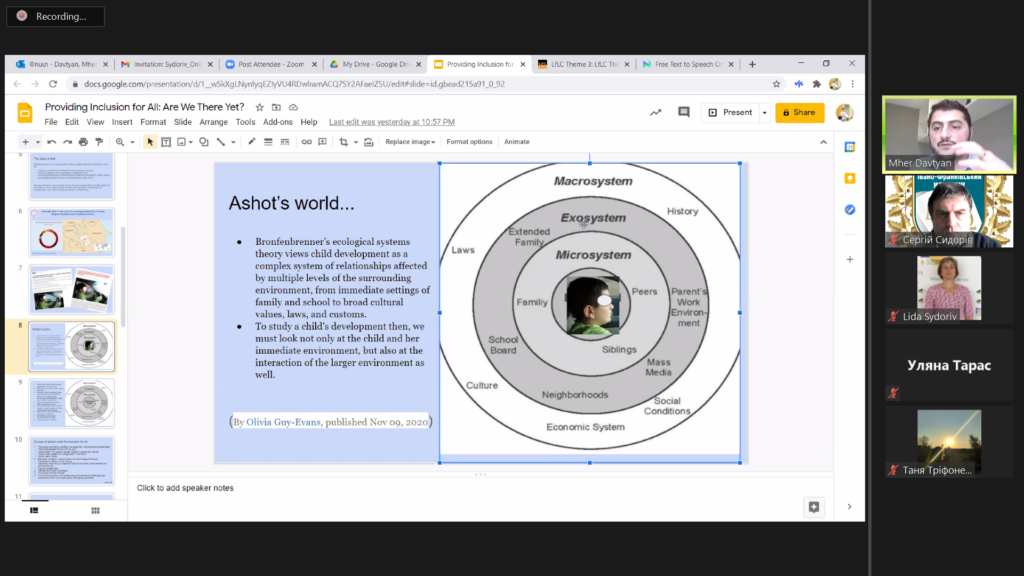The width and height of the screenshot is (1024, 576).
Task: Open Google Keep in side panel
Action: click(x=850, y=178)
